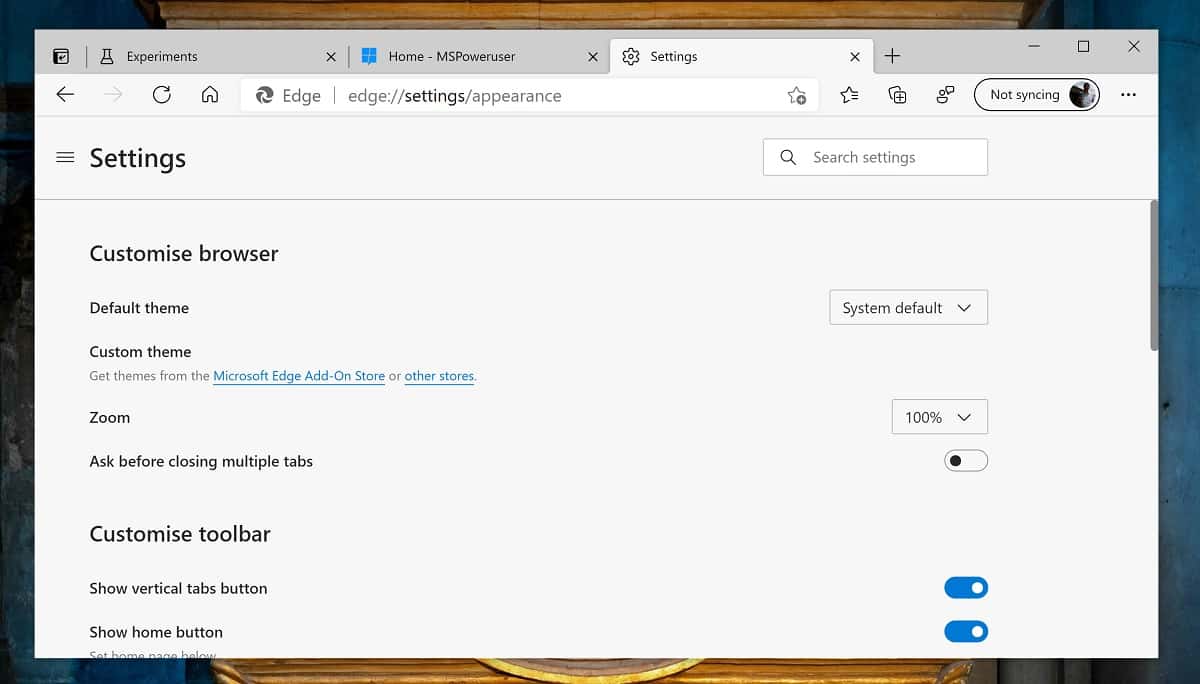Refresh the page with the reload icon
1200x684 pixels.
click(161, 95)
